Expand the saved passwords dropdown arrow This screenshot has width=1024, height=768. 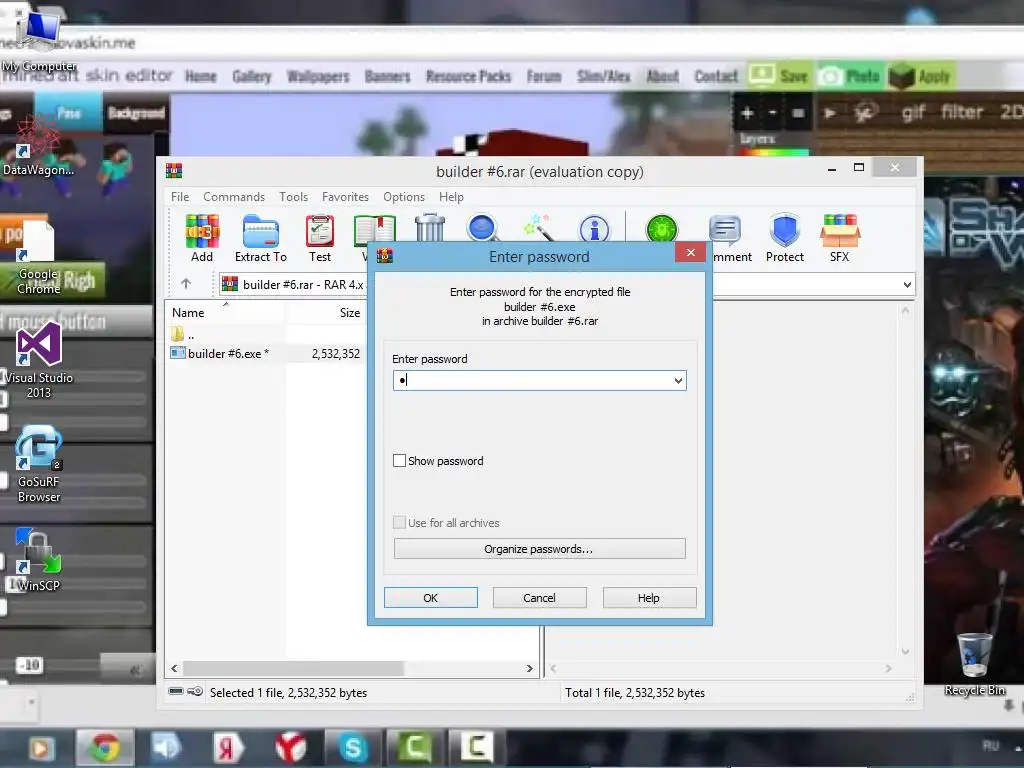pos(678,381)
